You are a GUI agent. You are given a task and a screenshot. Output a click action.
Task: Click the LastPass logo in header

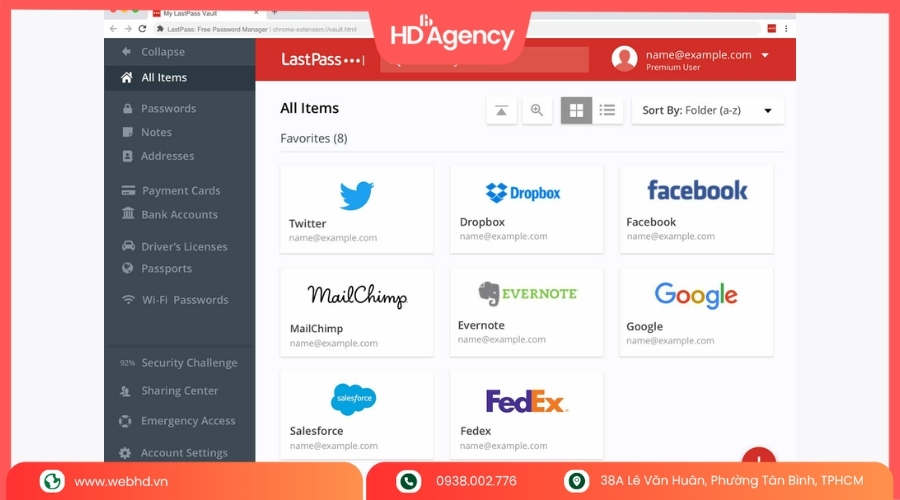323,59
